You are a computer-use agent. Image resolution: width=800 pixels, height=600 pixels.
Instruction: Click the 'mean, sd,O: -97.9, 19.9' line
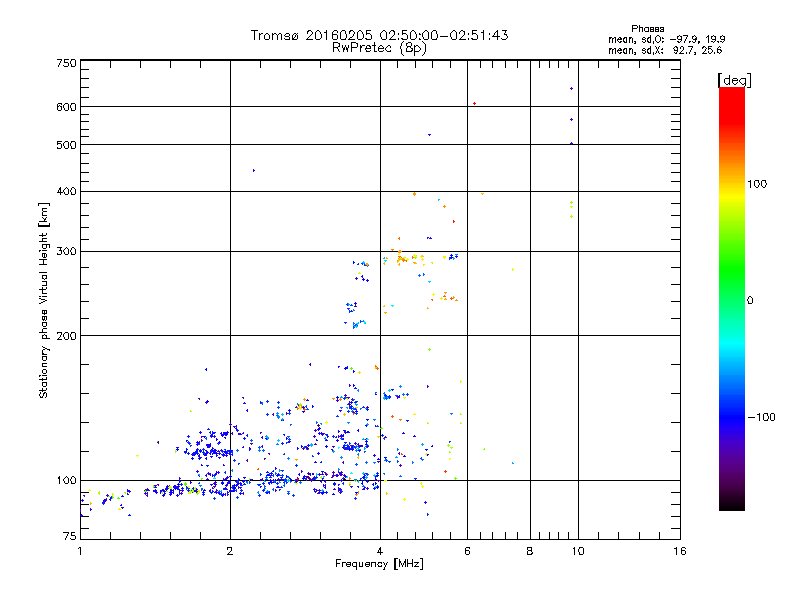click(x=666, y=39)
